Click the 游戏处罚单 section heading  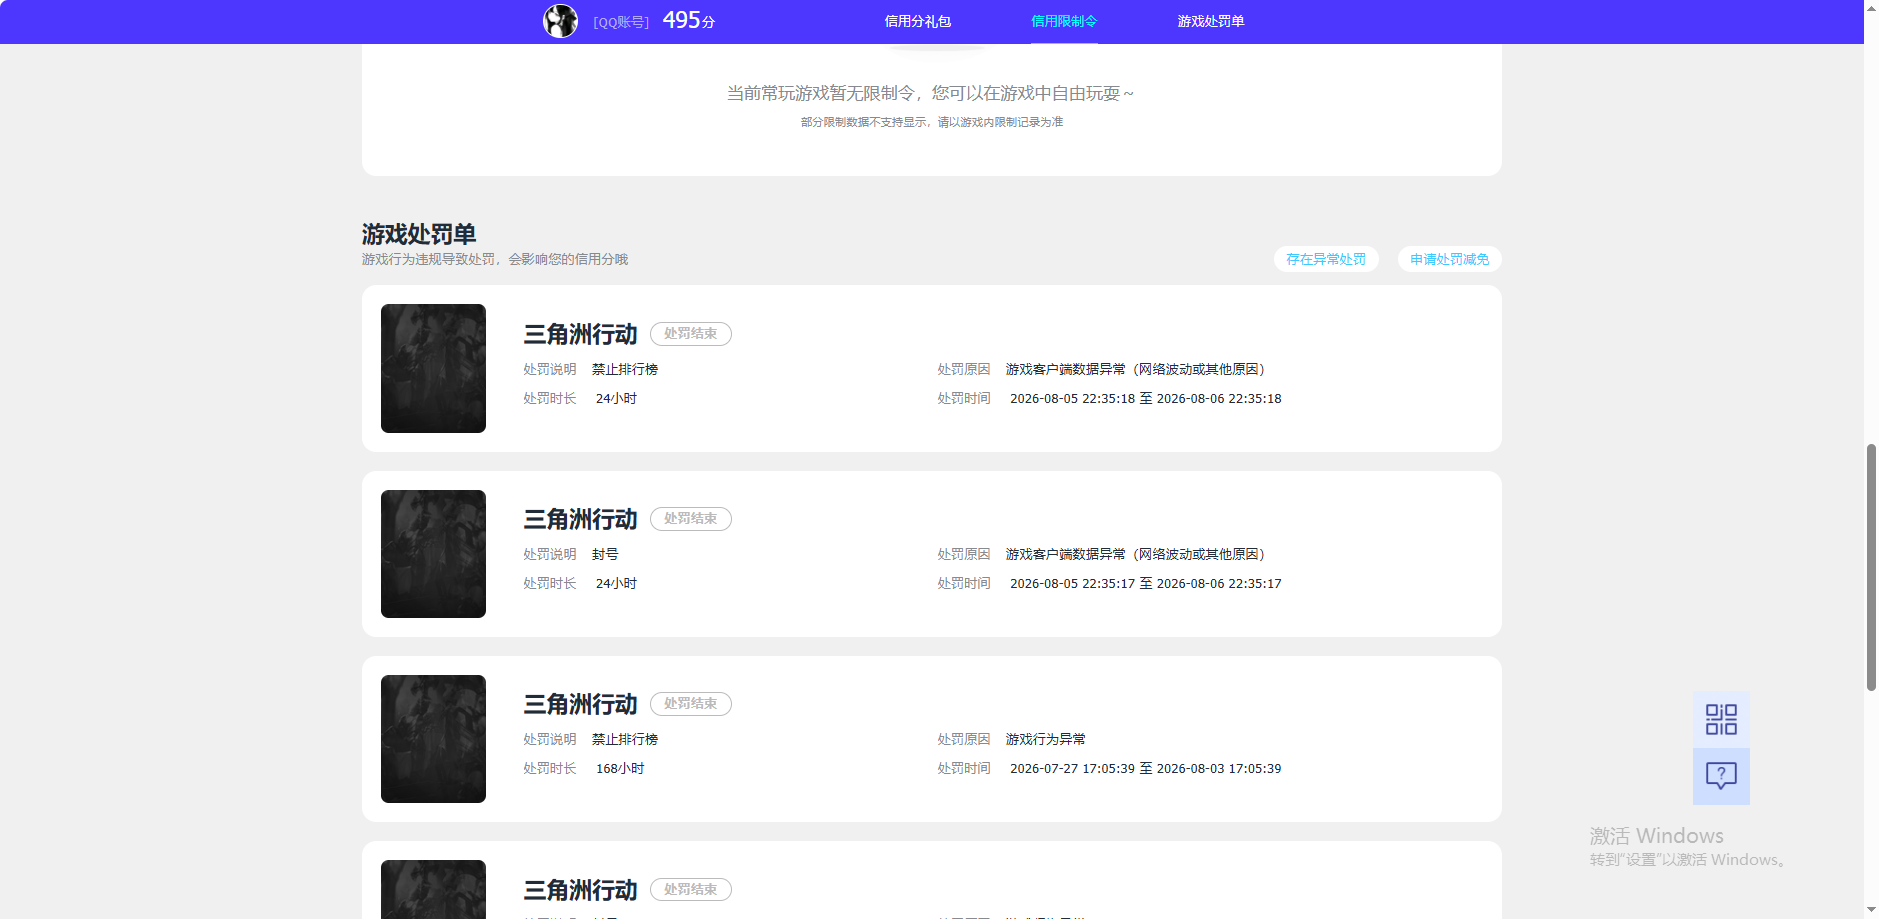tap(419, 234)
